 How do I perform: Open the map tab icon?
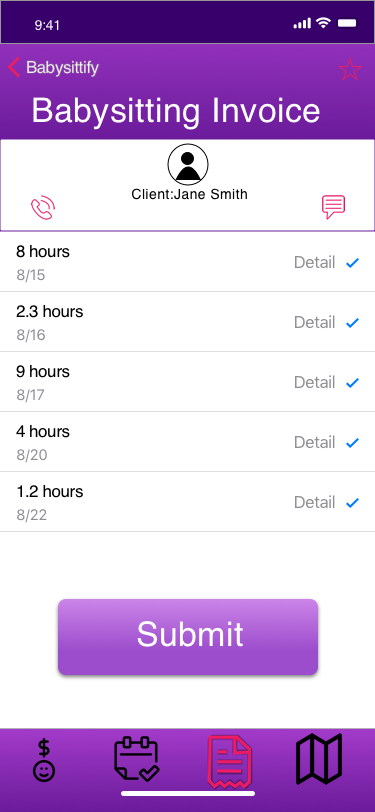point(319,759)
